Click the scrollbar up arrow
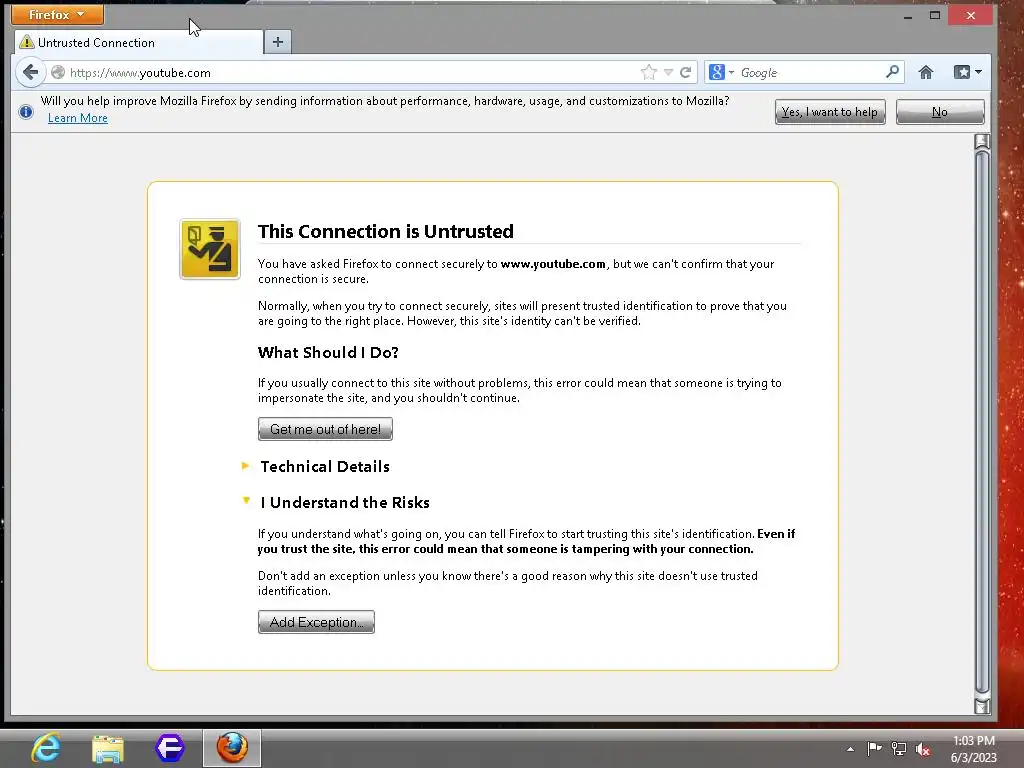Image resolution: width=1024 pixels, height=768 pixels. (x=982, y=141)
